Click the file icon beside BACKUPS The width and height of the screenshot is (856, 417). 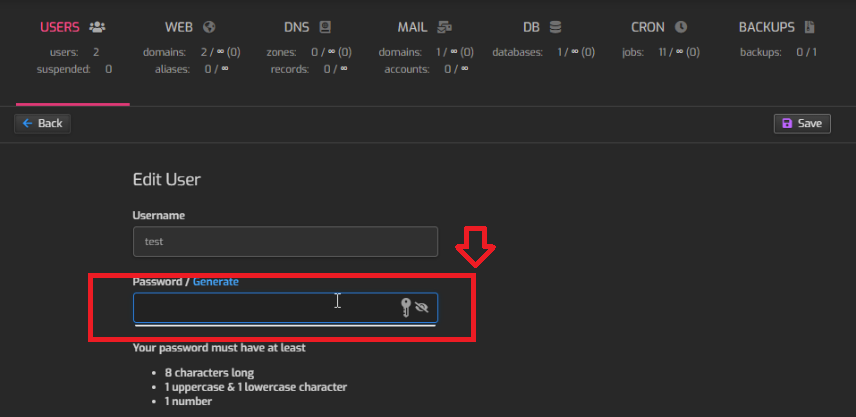tap(808, 27)
